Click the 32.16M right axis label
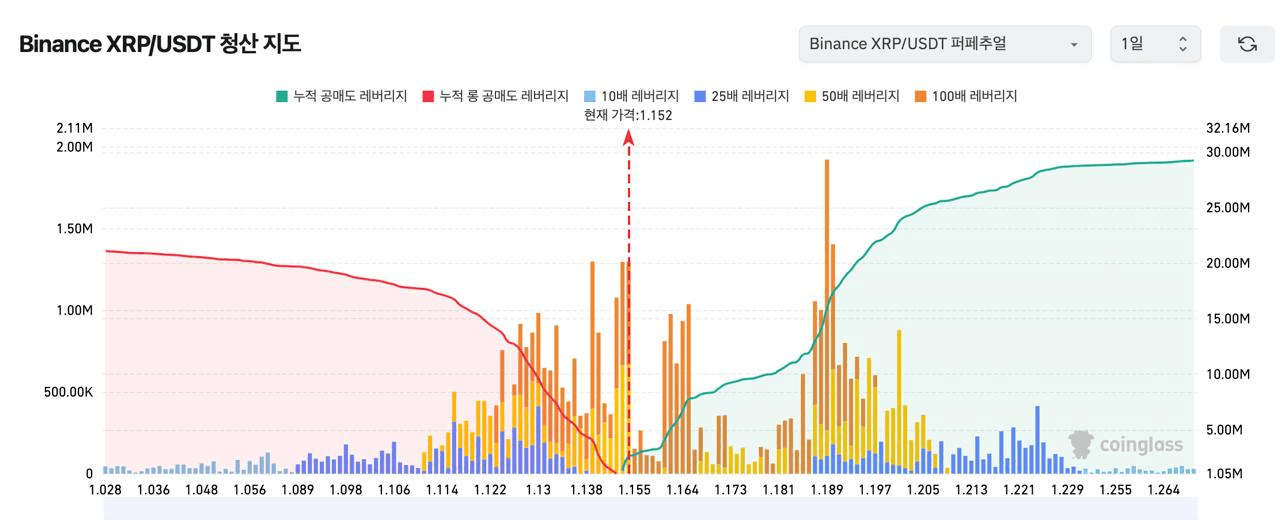1280x520 pixels. pos(1228,129)
